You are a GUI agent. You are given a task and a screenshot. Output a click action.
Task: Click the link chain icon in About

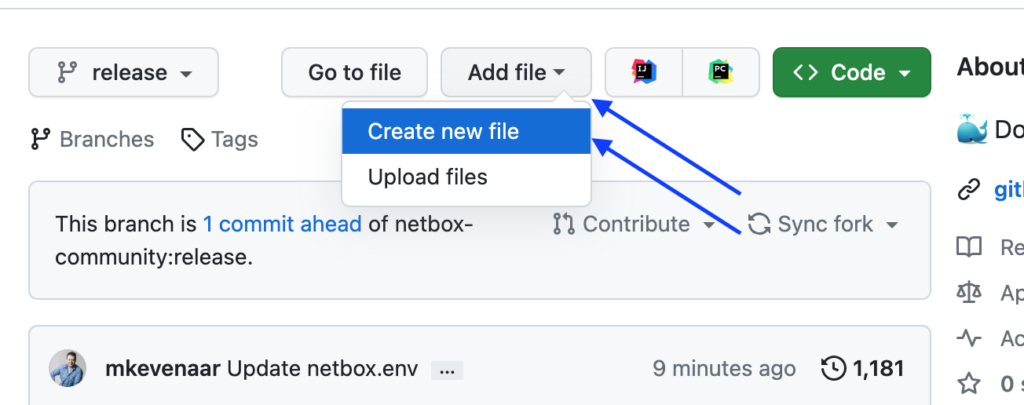968,190
